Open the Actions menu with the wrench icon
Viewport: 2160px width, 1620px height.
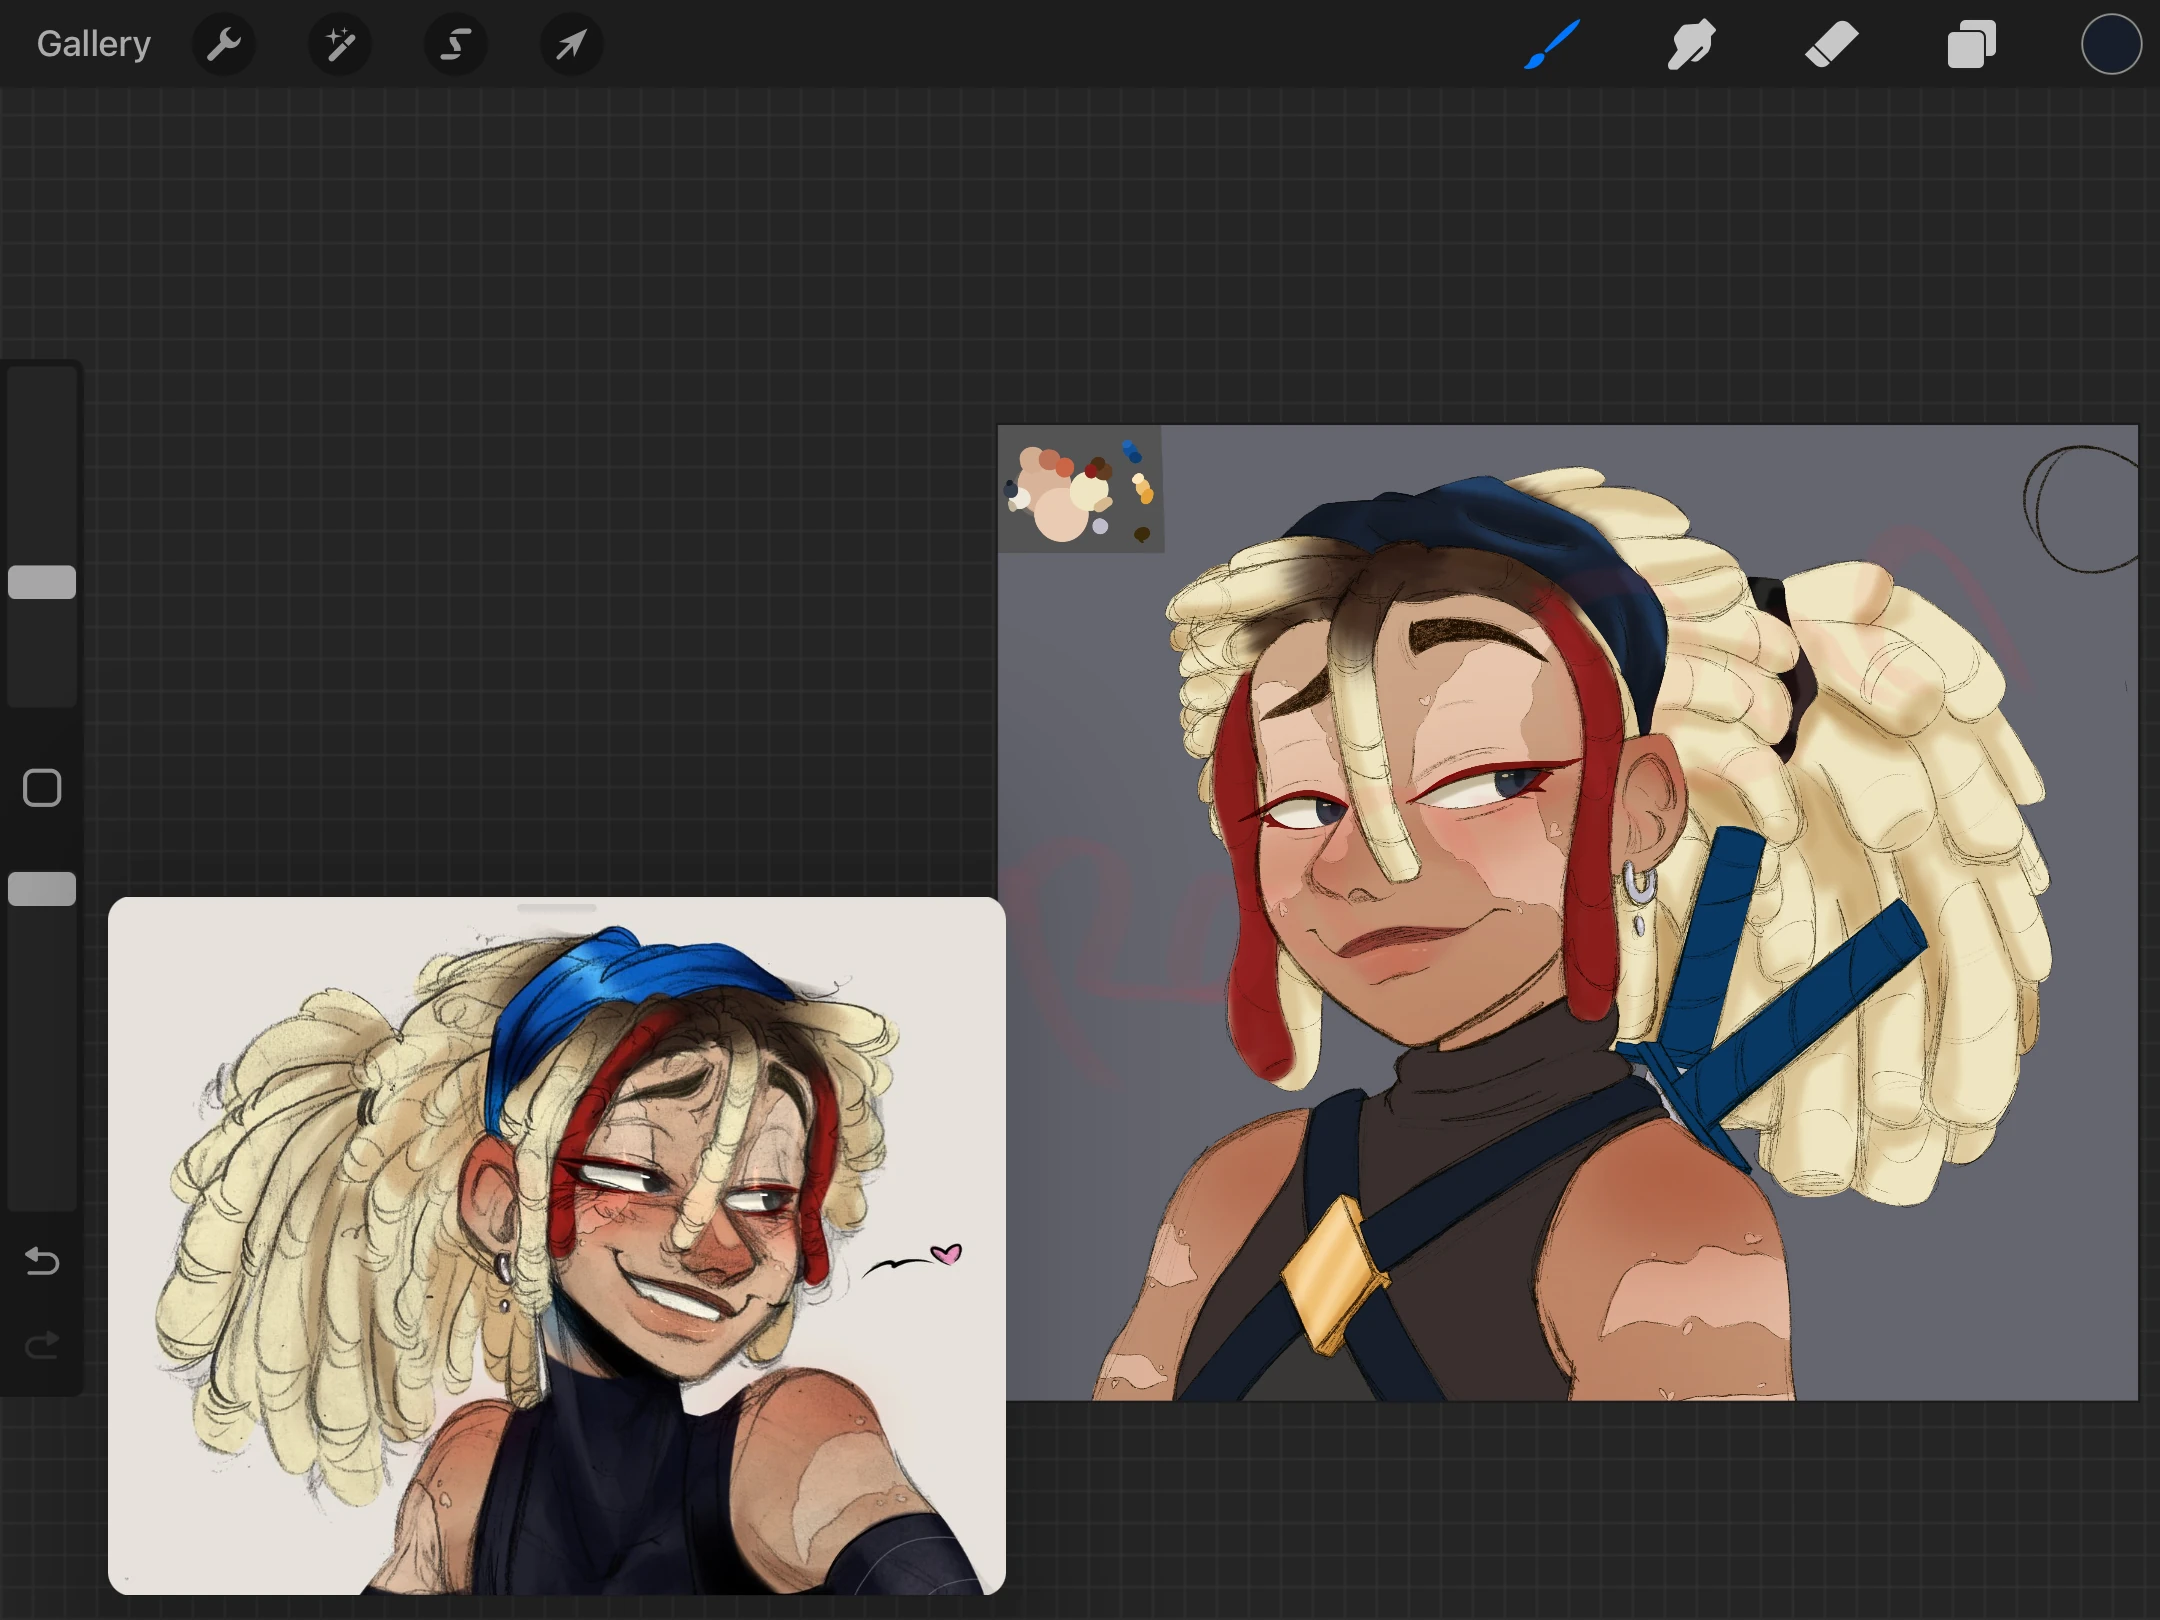pos(224,44)
